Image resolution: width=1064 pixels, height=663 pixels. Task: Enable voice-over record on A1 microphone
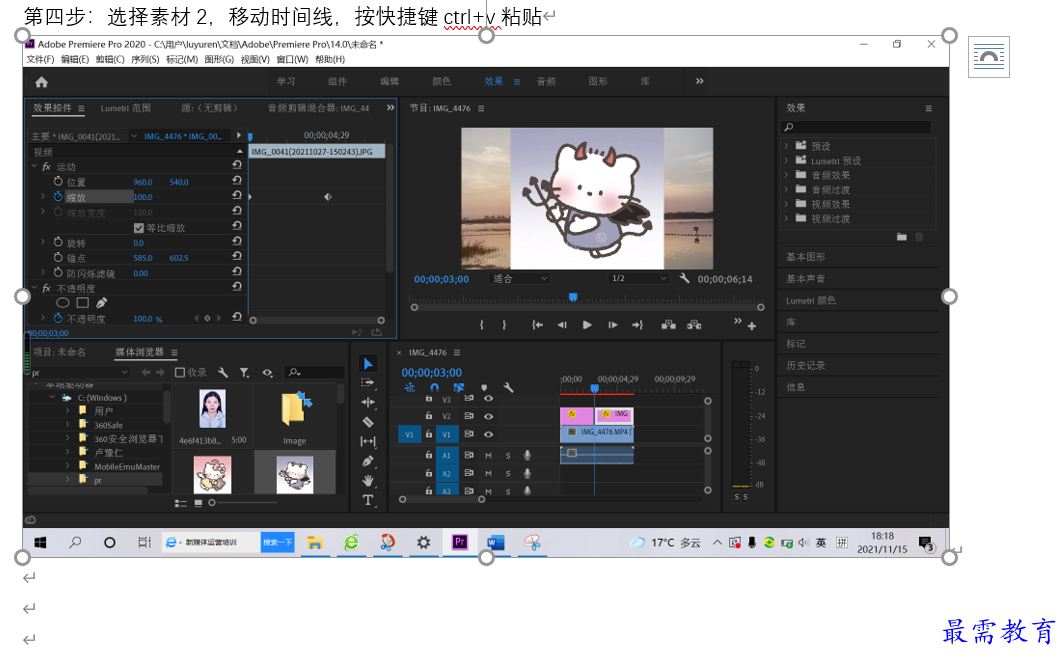point(527,455)
